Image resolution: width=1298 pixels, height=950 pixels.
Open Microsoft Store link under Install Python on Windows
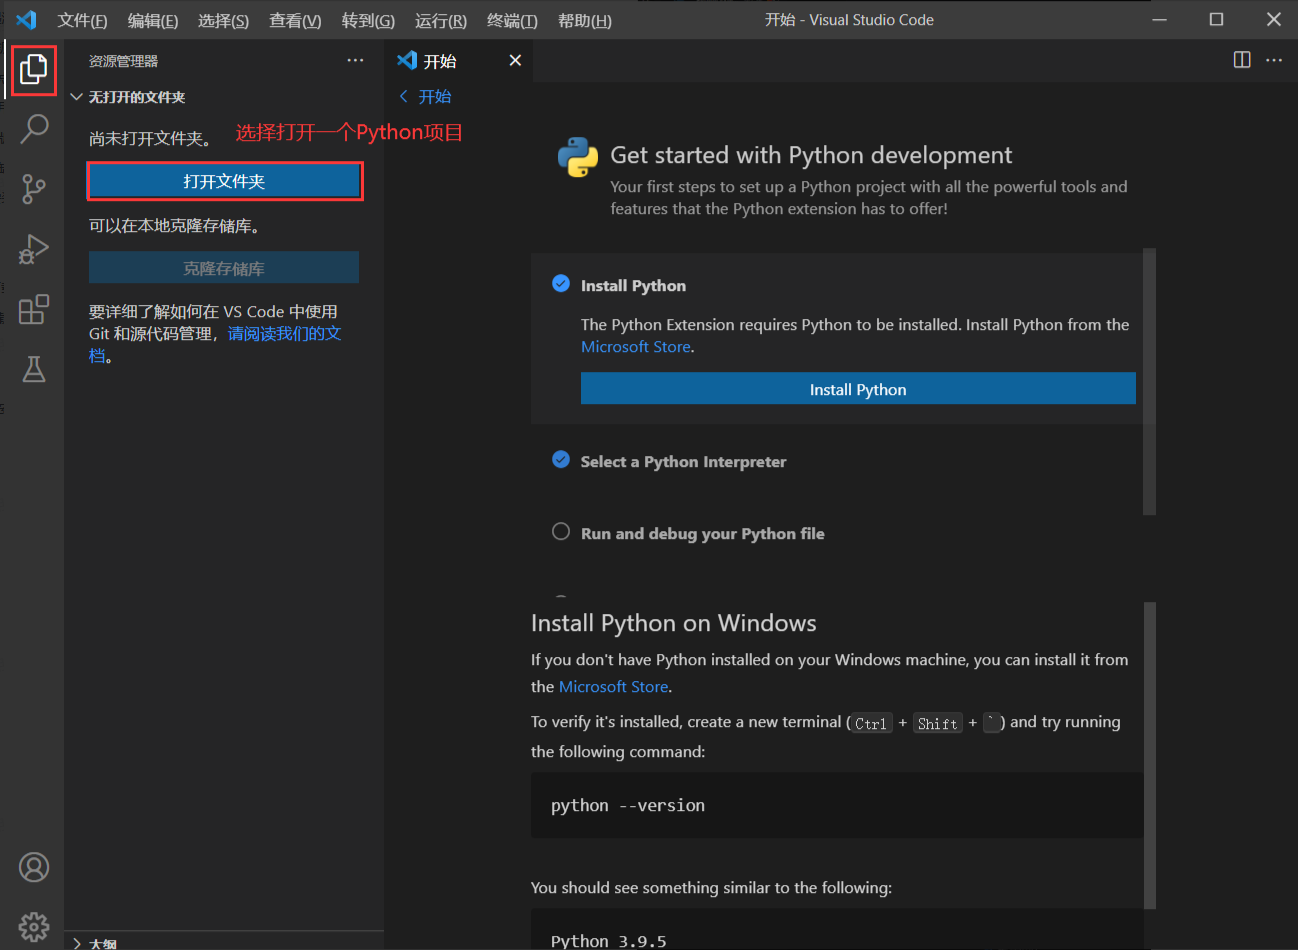point(614,687)
